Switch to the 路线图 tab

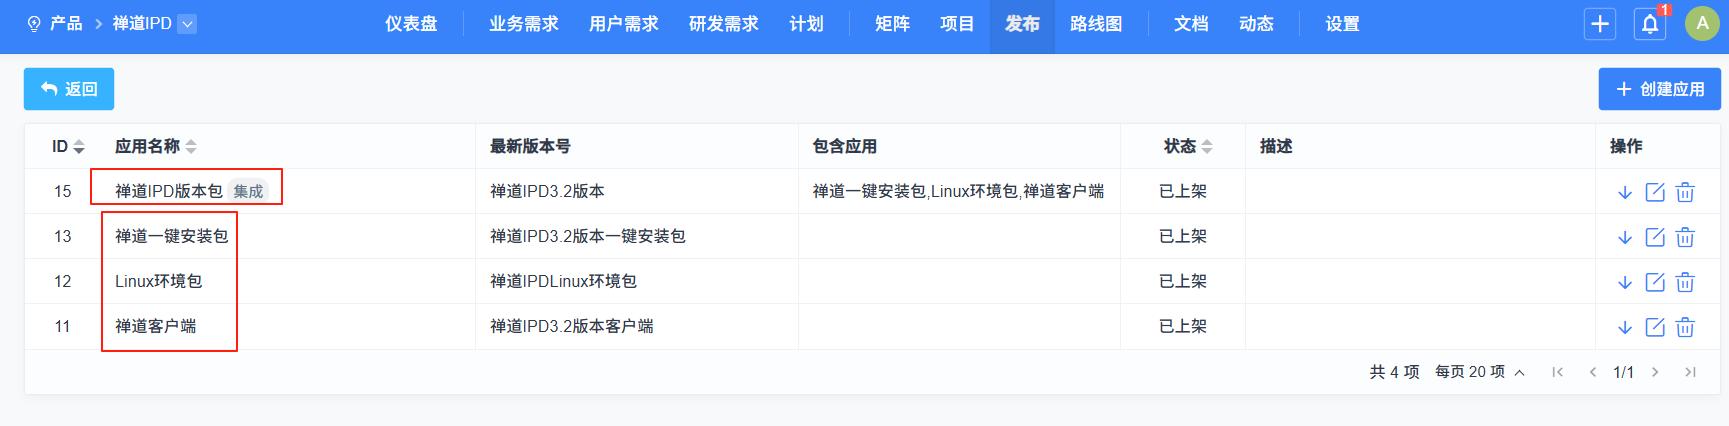tap(1096, 24)
